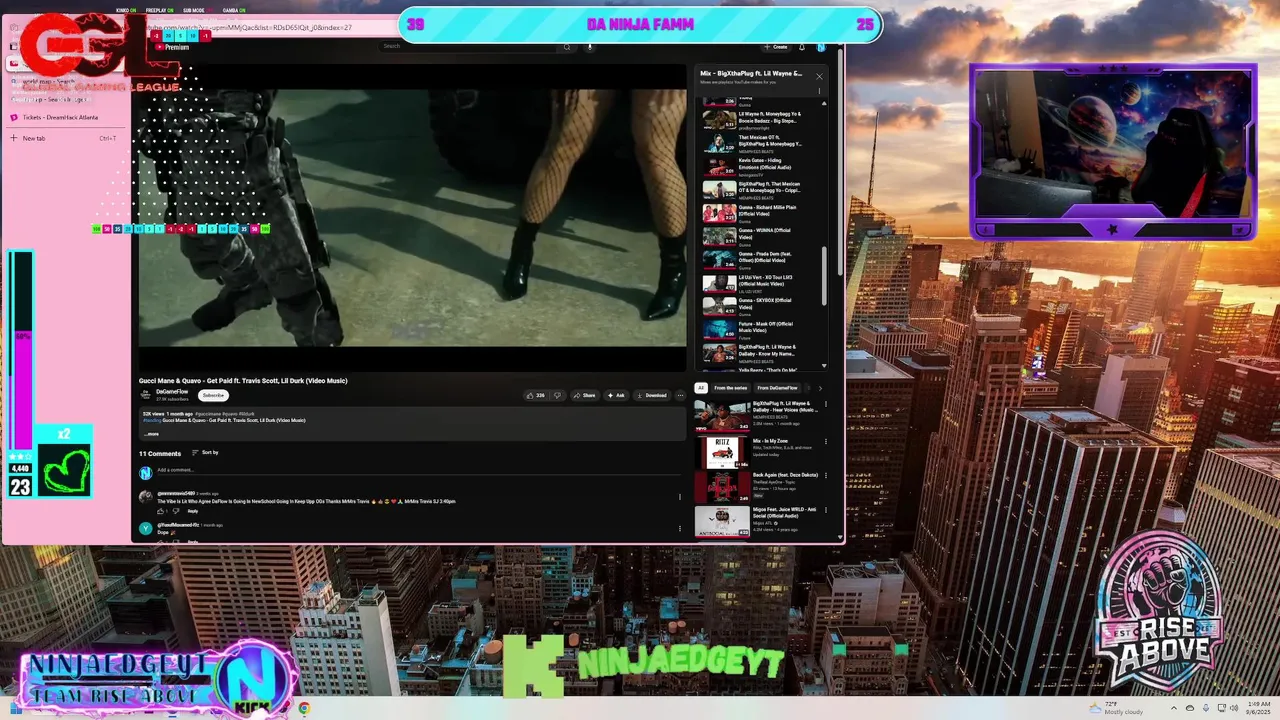Image resolution: width=1280 pixels, height=720 pixels.
Task: Open the YouTube notifications bell
Action: coord(802,47)
